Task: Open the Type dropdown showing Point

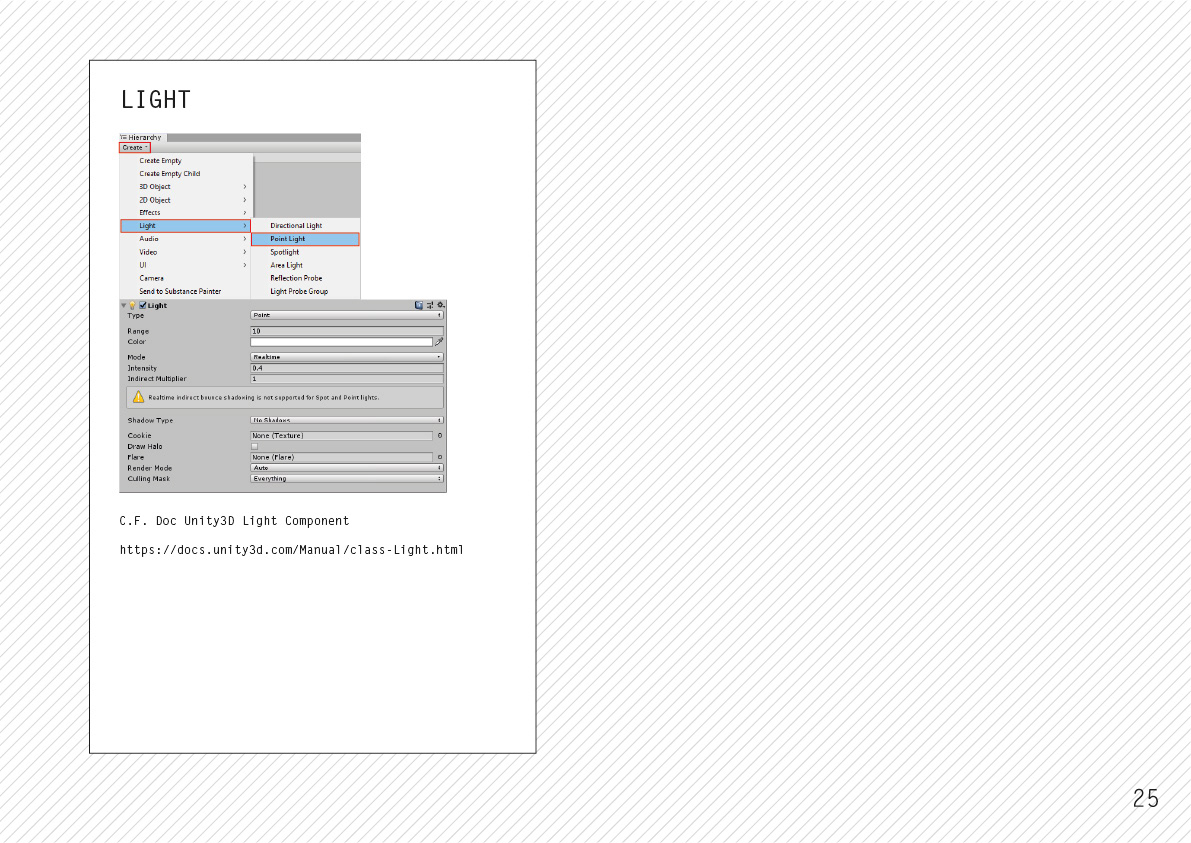Action: [347, 315]
